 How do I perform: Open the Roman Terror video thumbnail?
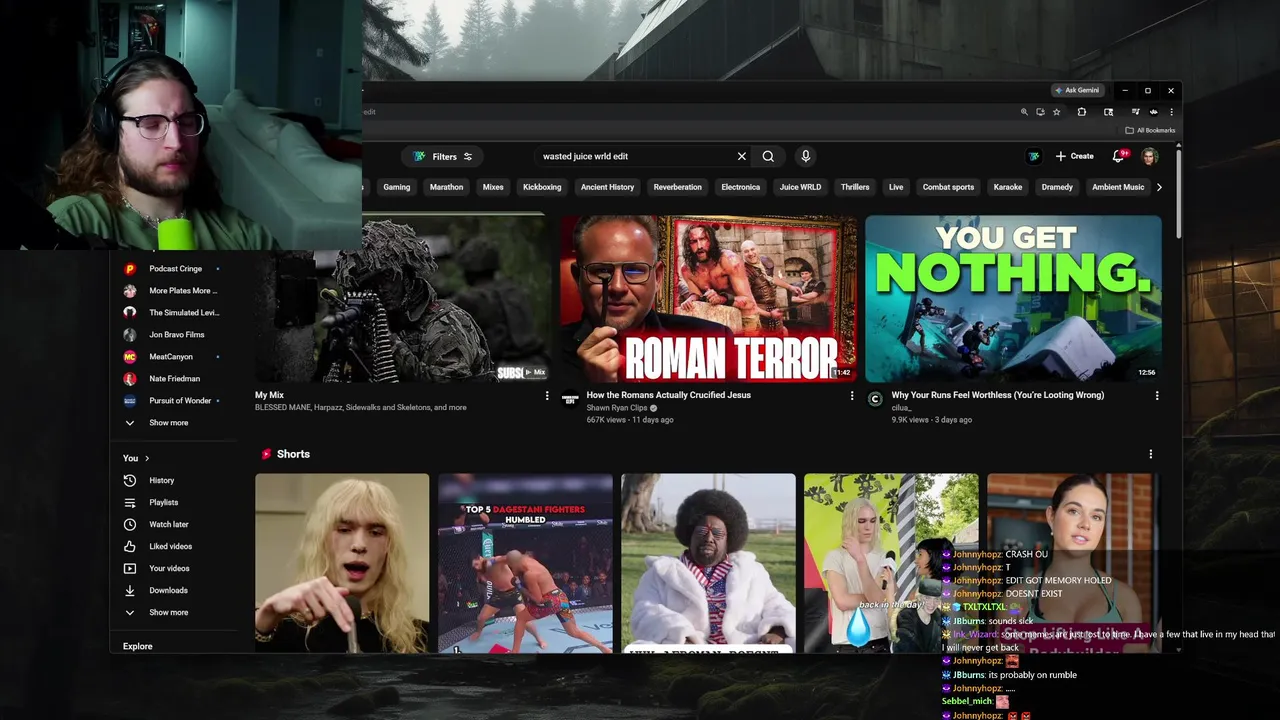(708, 298)
